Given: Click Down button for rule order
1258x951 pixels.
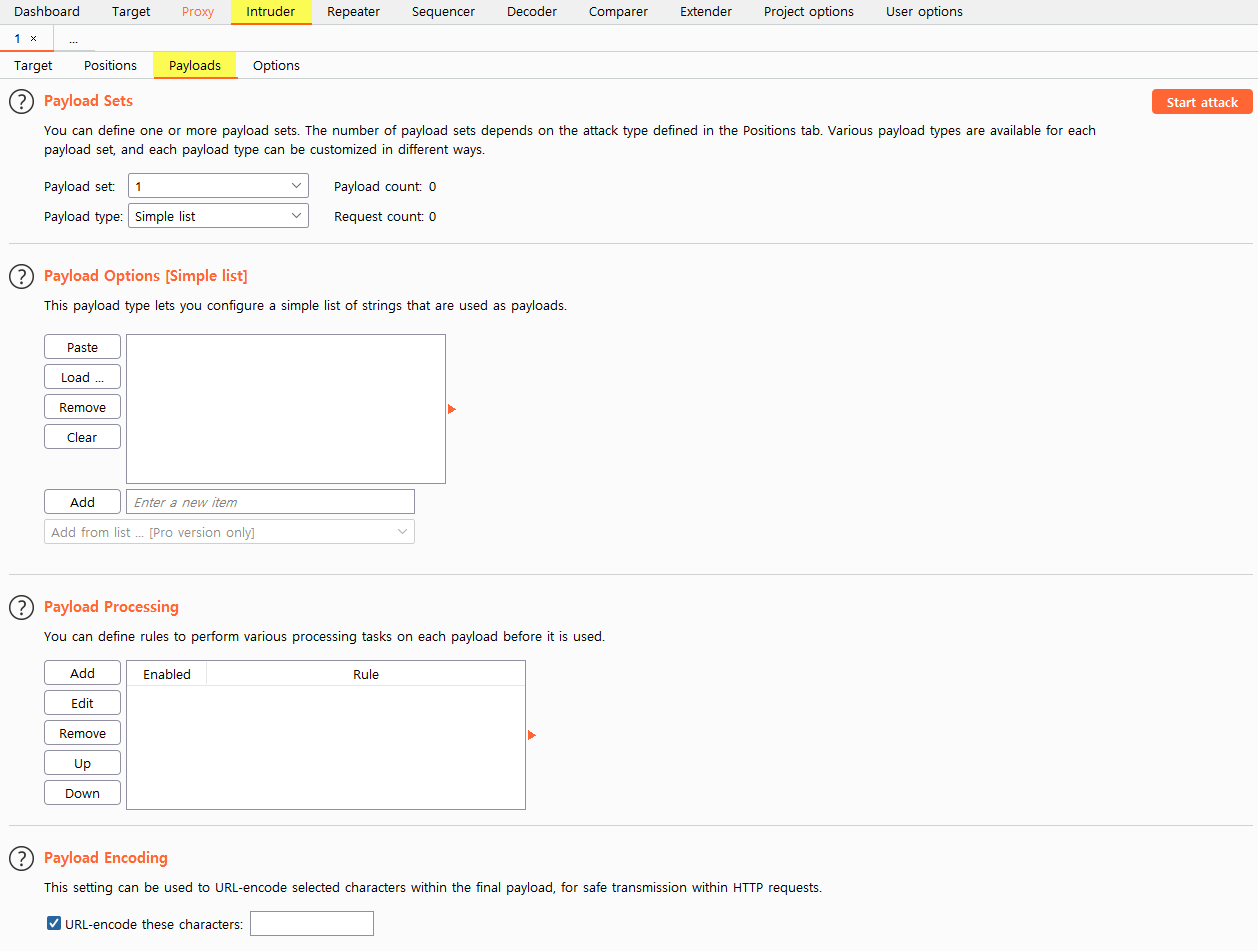Looking at the screenshot, I should (82, 793).
